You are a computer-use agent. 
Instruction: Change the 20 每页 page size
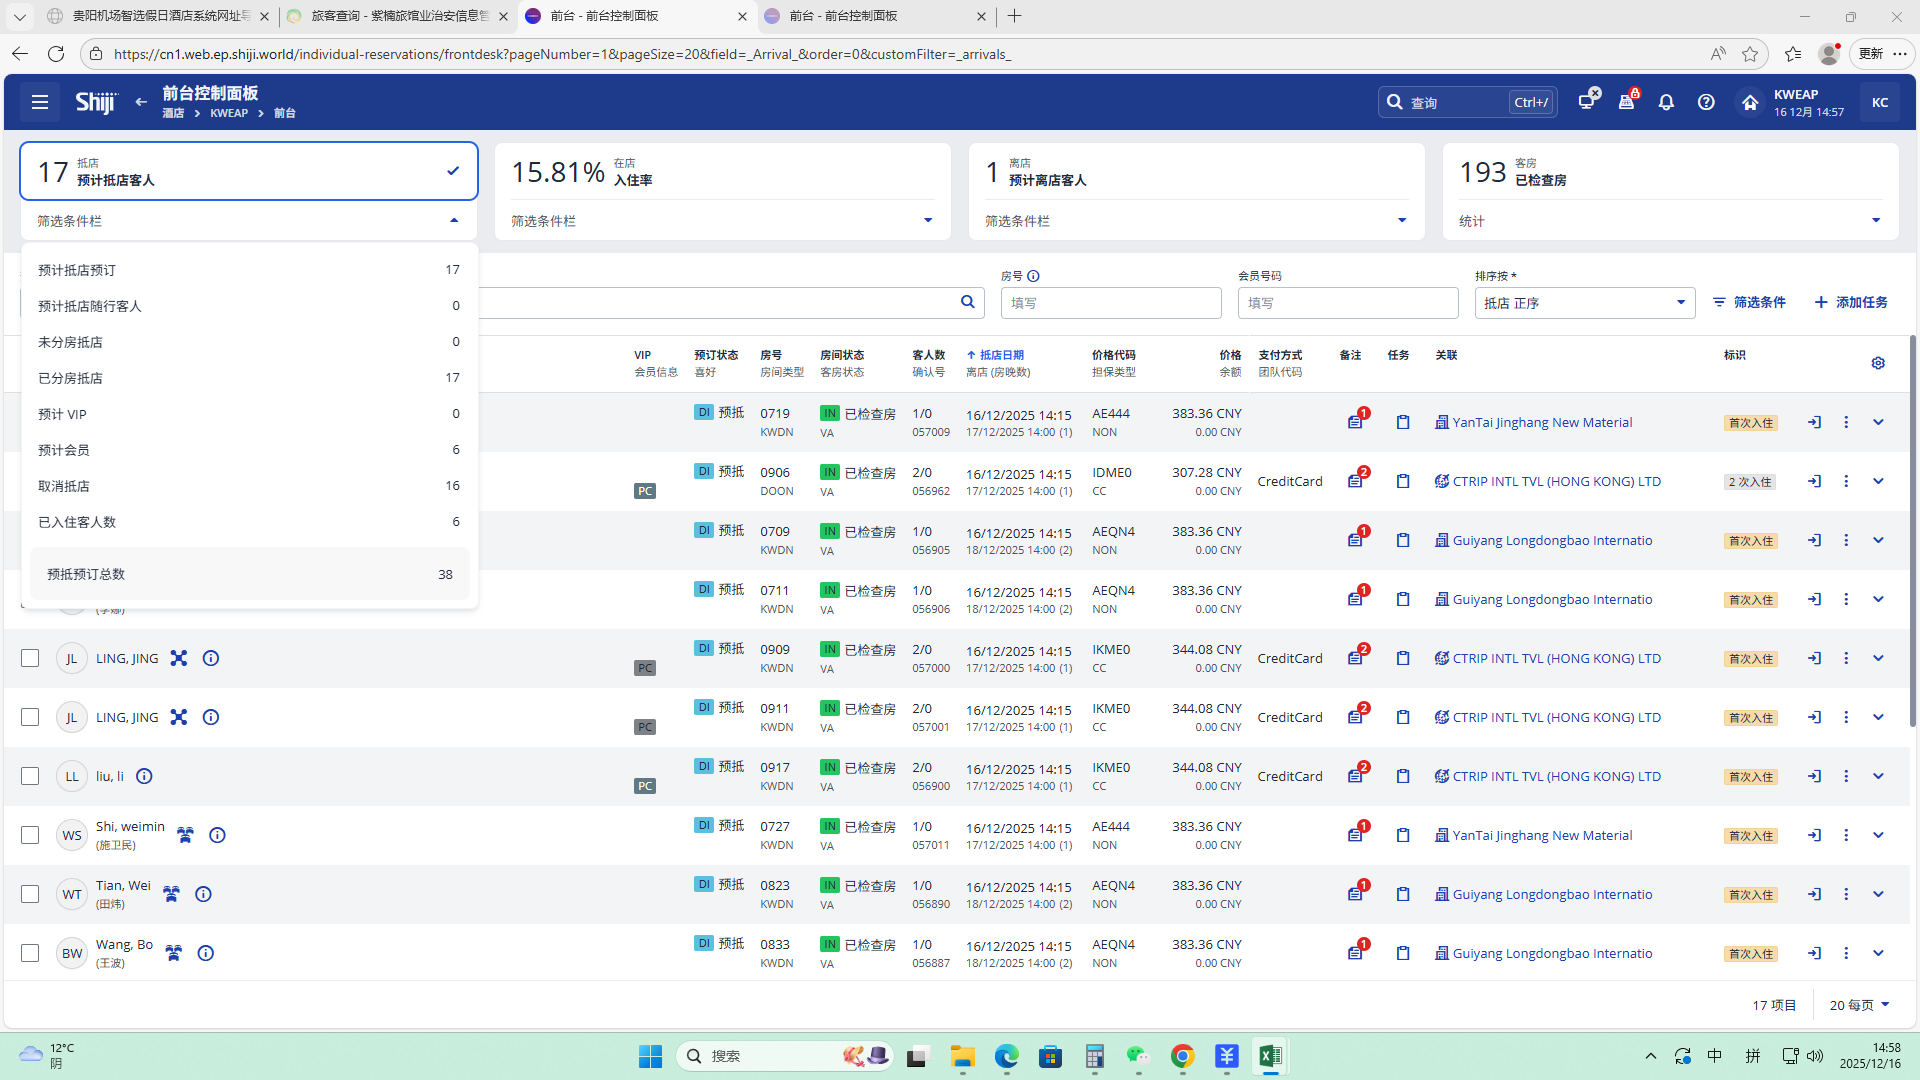coord(1859,1005)
